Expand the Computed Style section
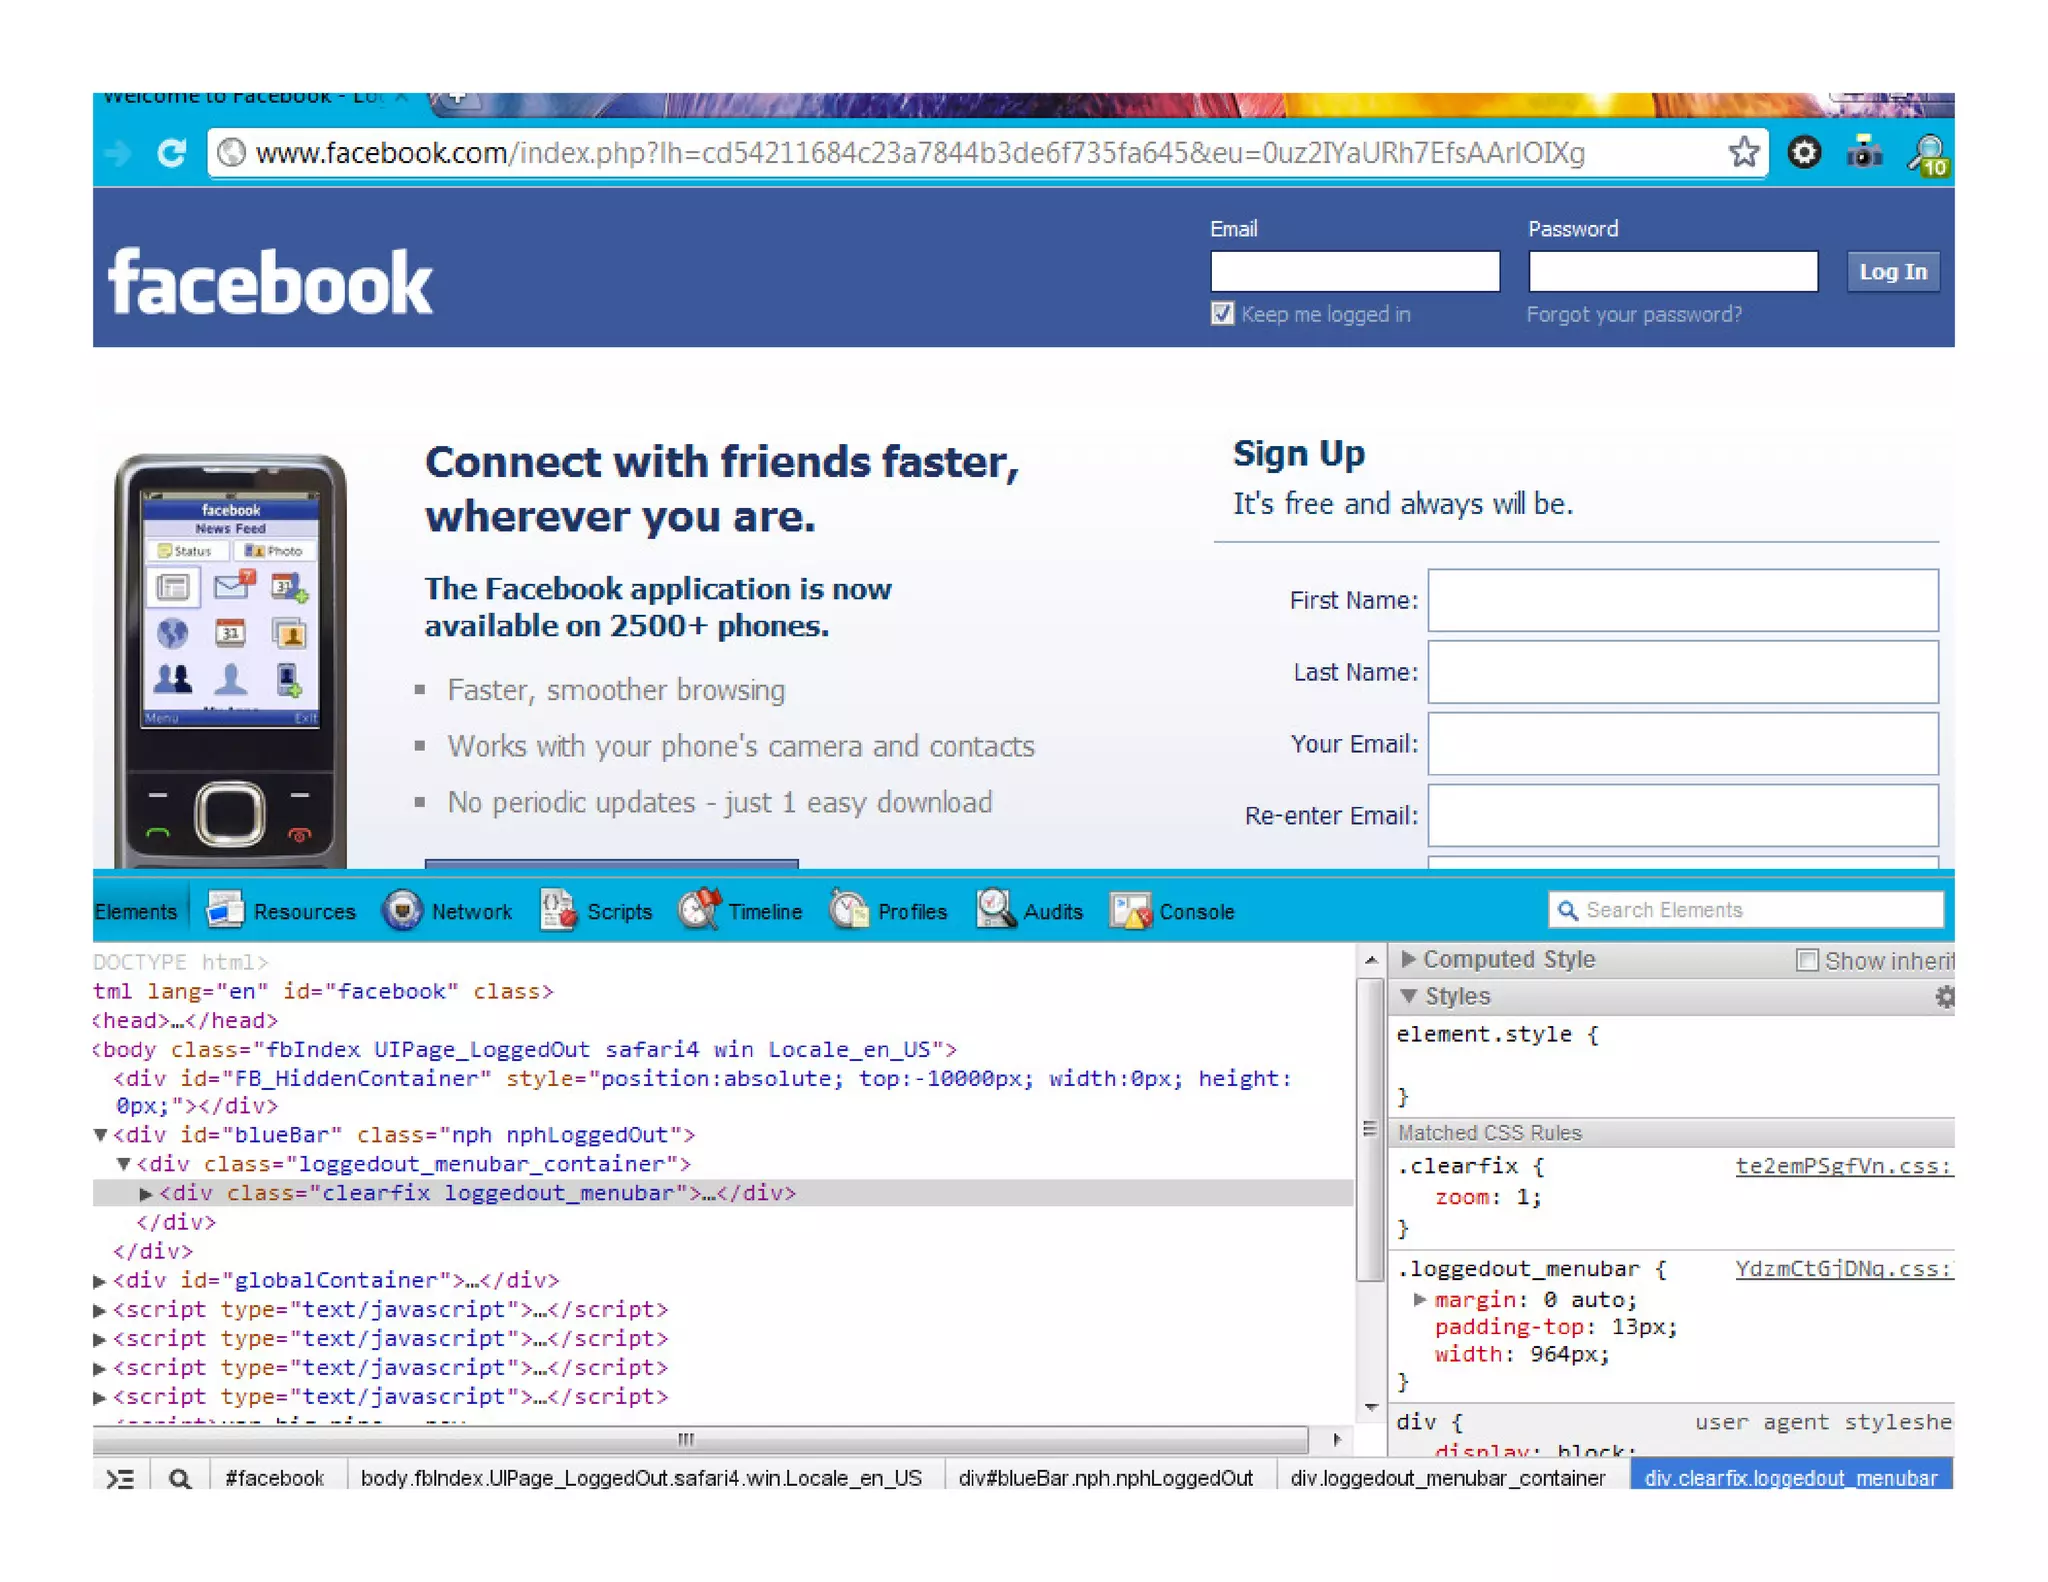Image resolution: width=2048 pixels, height=1582 pixels. 1408,959
